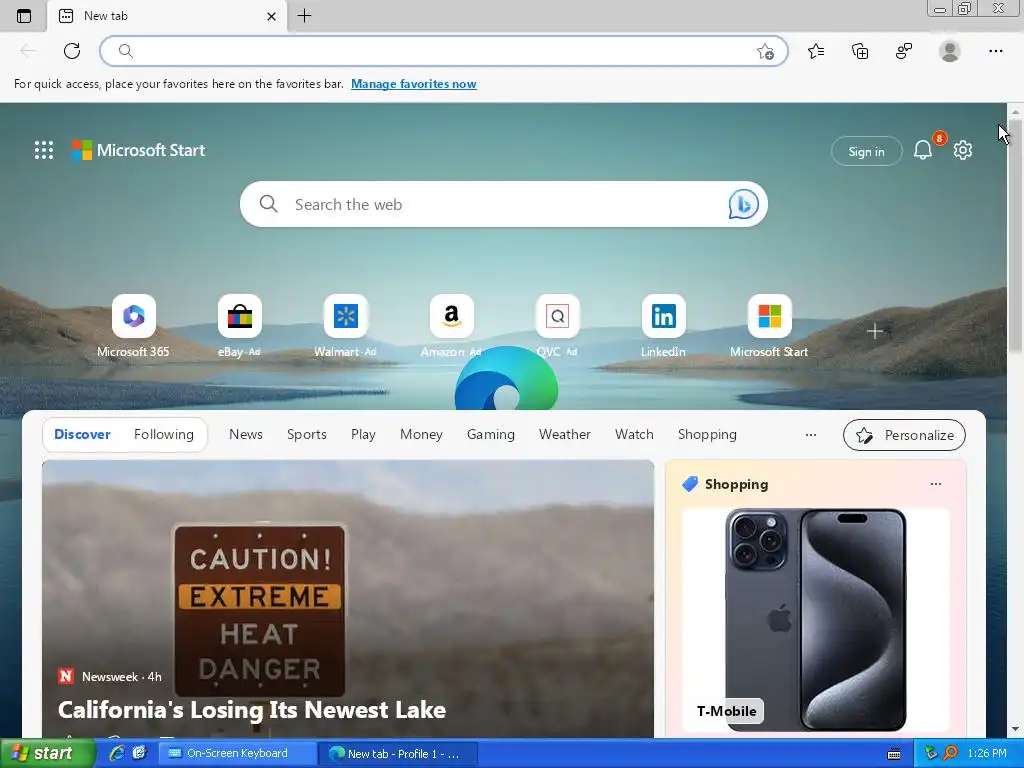Image resolution: width=1024 pixels, height=768 pixels.
Task: Open the T-Mobile iPhone shopping thumbnail
Action: [816, 620]
